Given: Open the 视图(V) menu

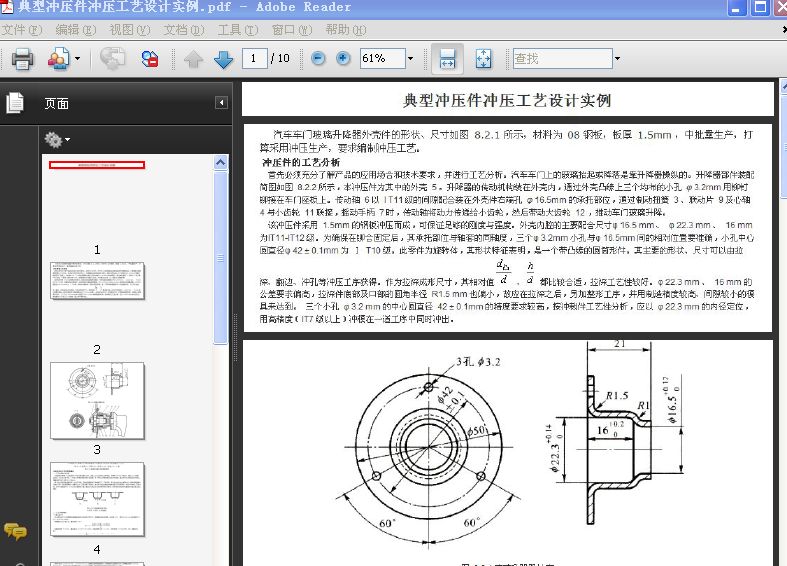Looking at the screenshot, I should 129,30.
